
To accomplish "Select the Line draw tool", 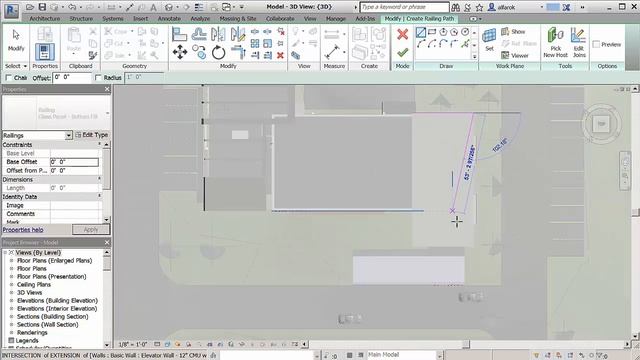I will tap(421, 32).
